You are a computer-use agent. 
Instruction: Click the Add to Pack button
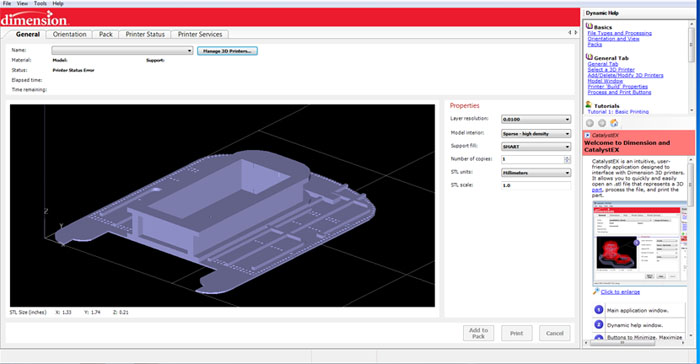478,333
